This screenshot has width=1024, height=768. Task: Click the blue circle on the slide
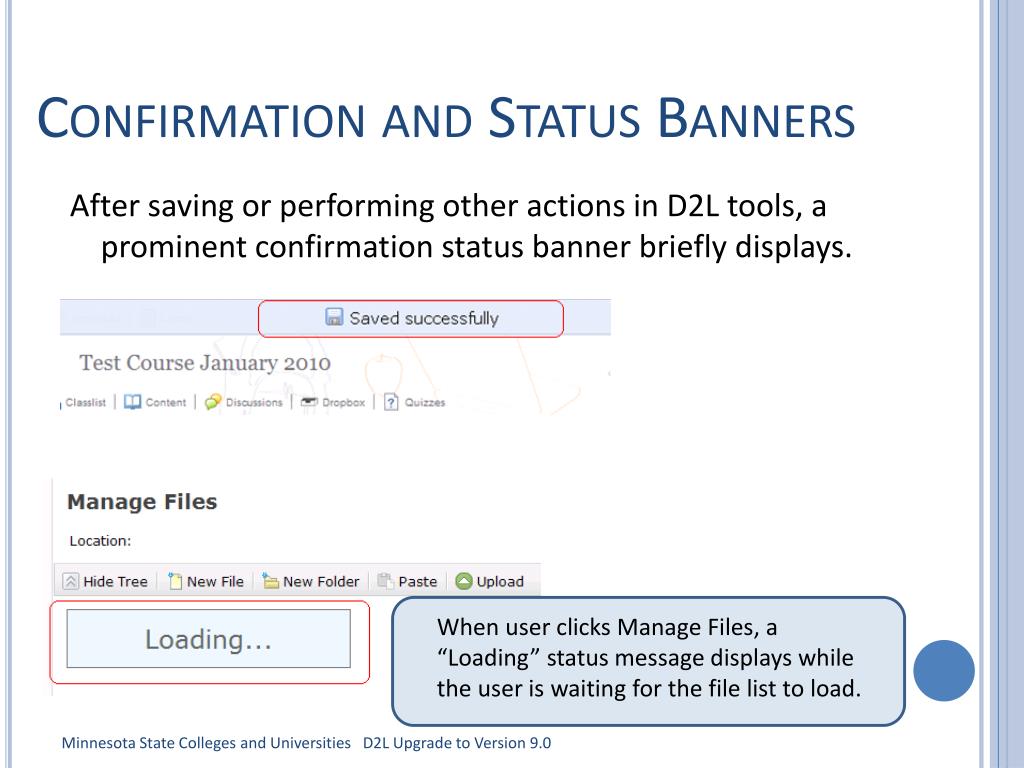coord(944,671)
